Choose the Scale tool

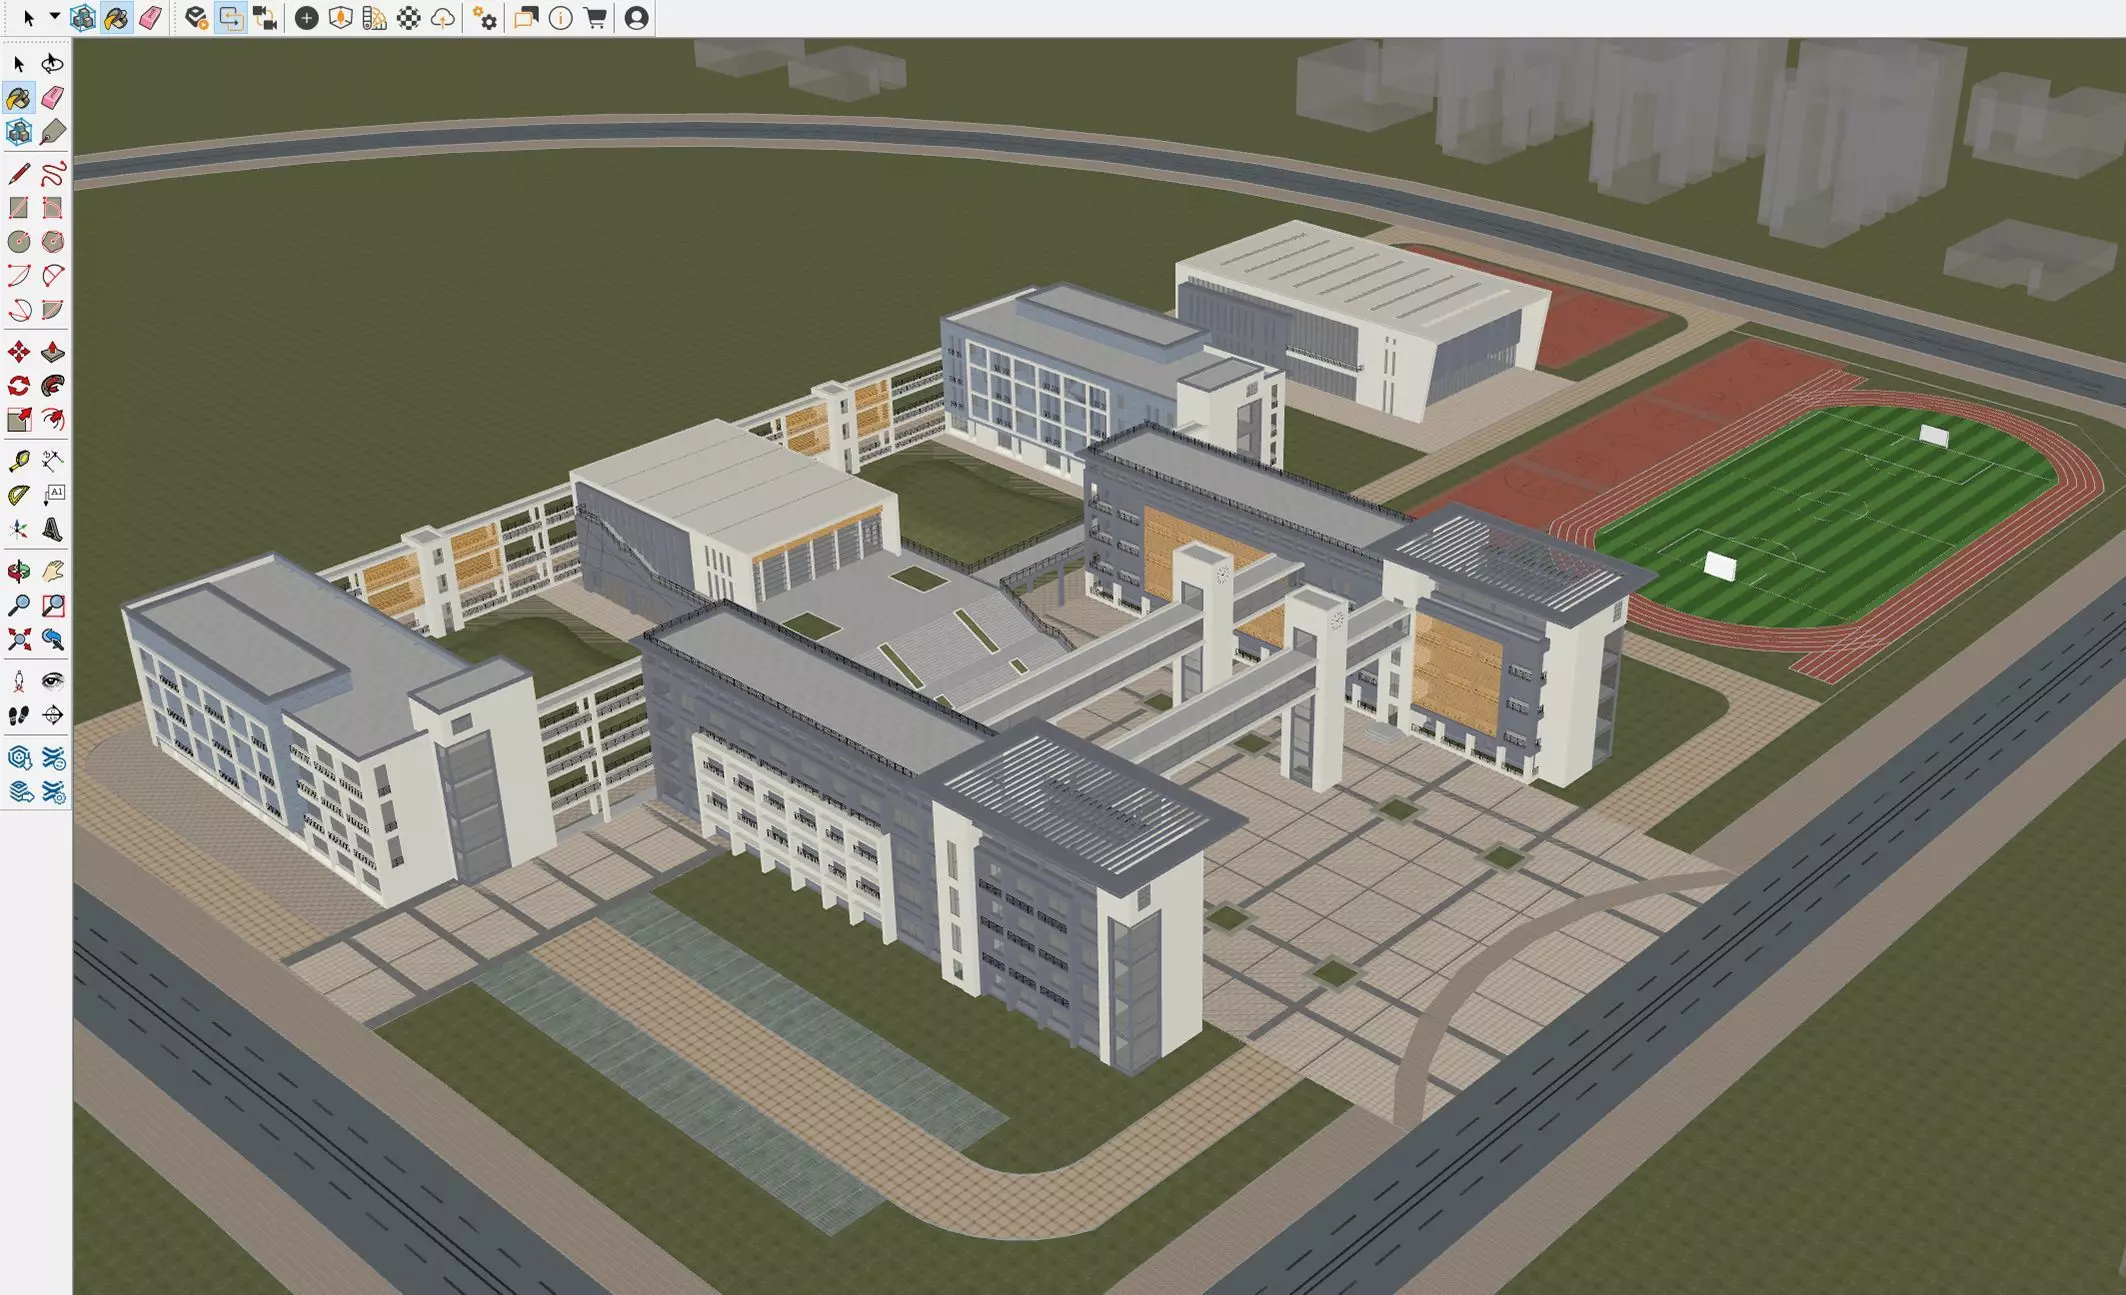[19, 420]
